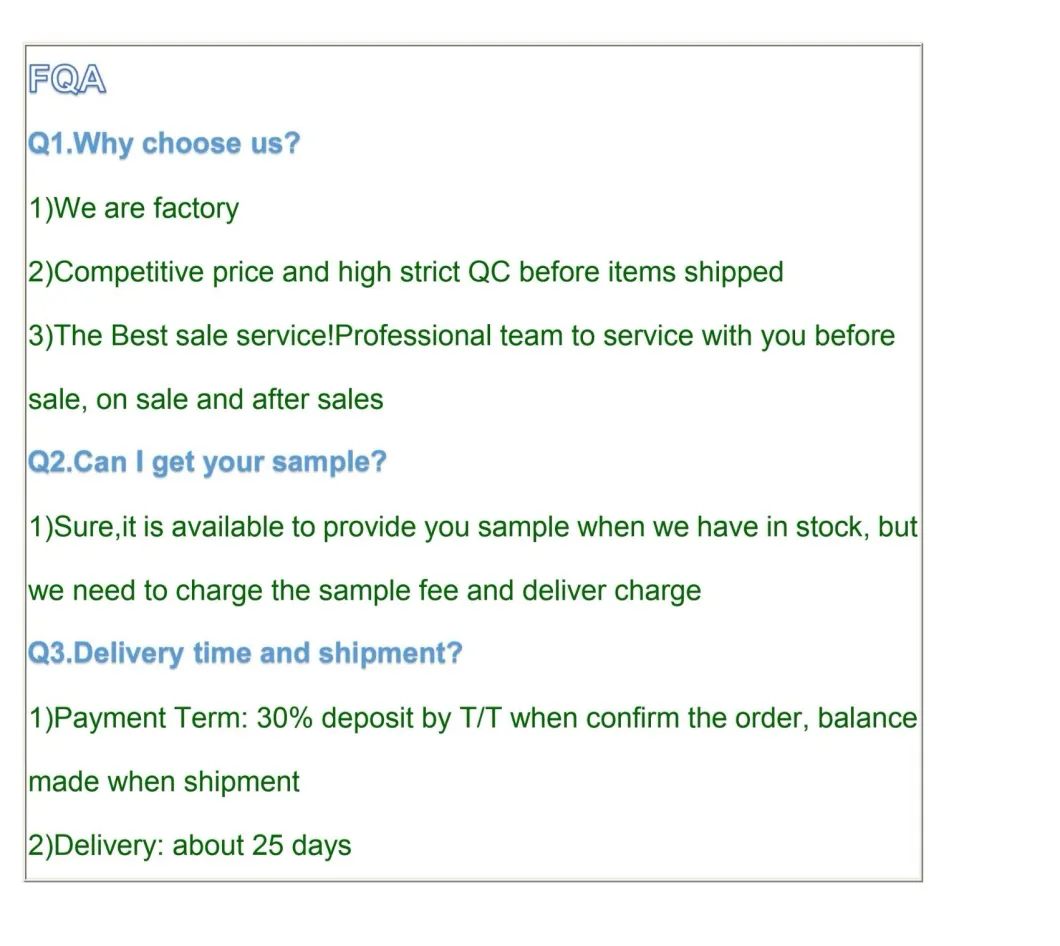Click 'Delivery: about 25 days' line
The width and height of the screenshot is (1060, 946).
coord(189,846)
